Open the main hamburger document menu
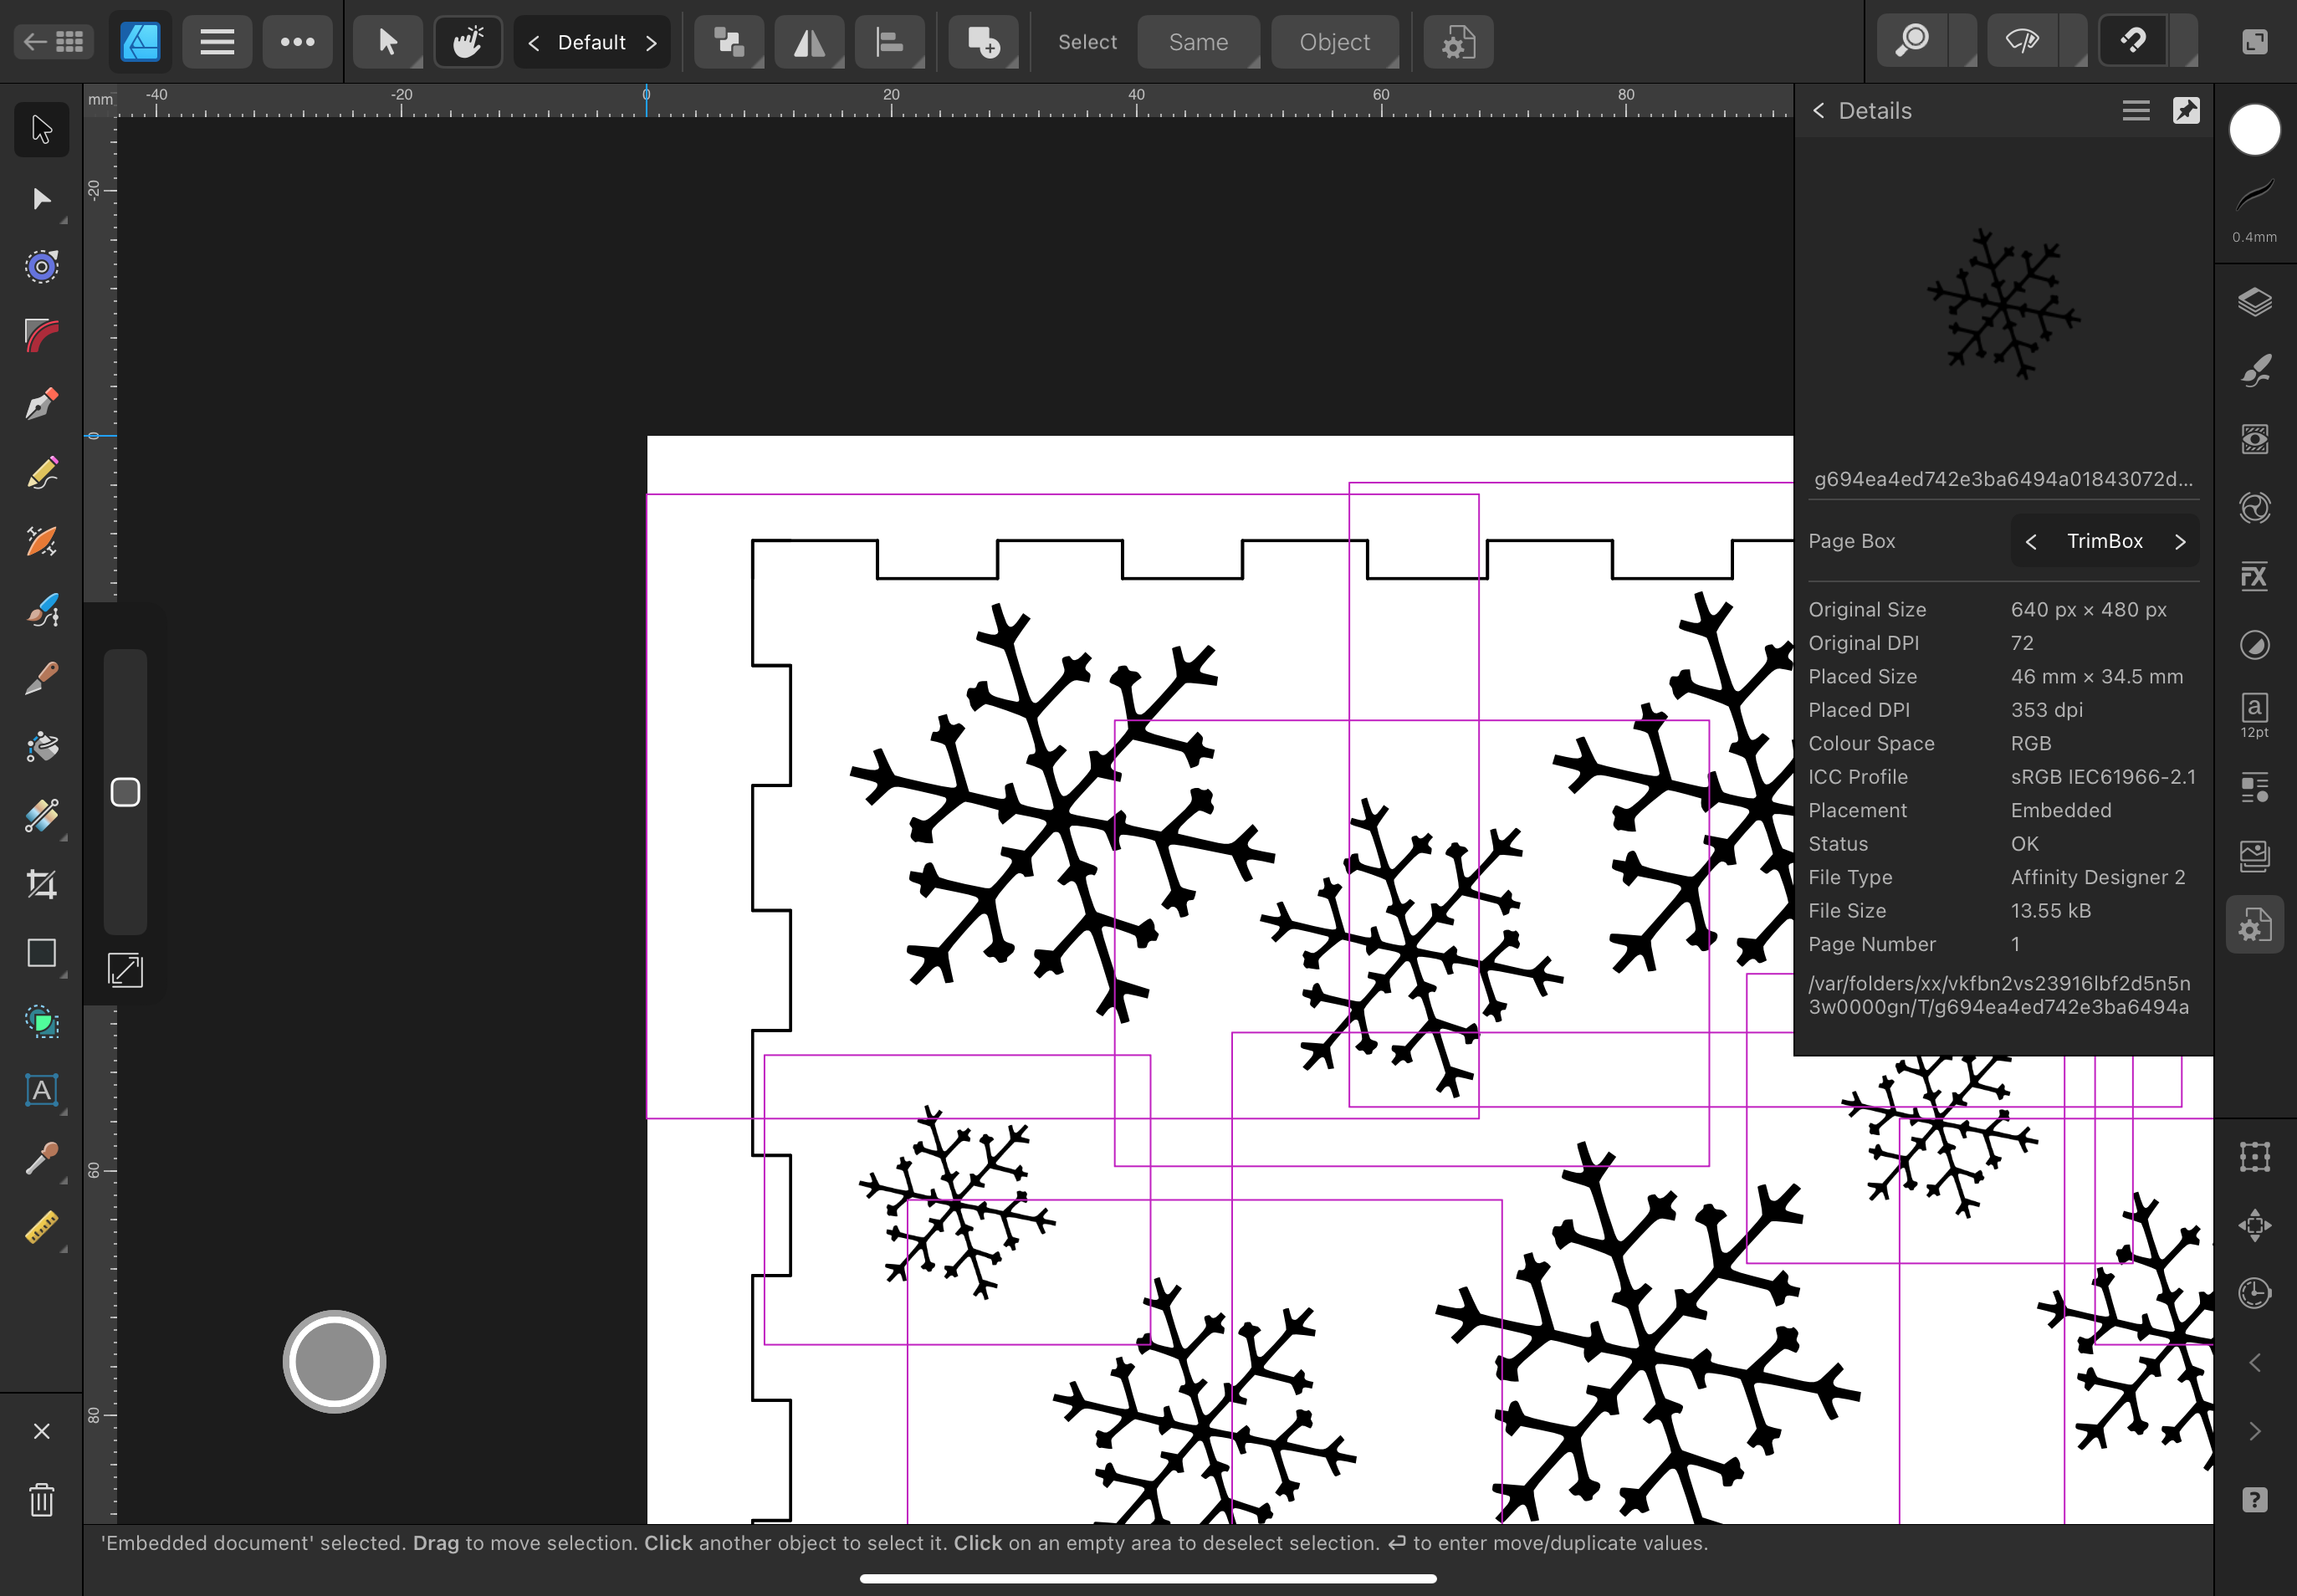This screenshot has height=1596, width=2297. pos(217,42)
